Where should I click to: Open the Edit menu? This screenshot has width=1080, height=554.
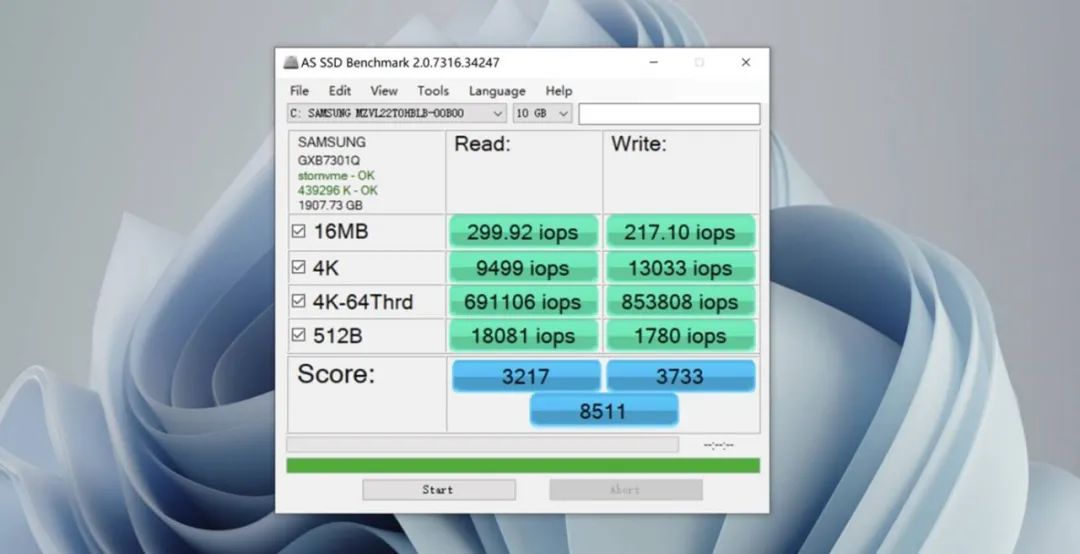(x=340, y=91)
